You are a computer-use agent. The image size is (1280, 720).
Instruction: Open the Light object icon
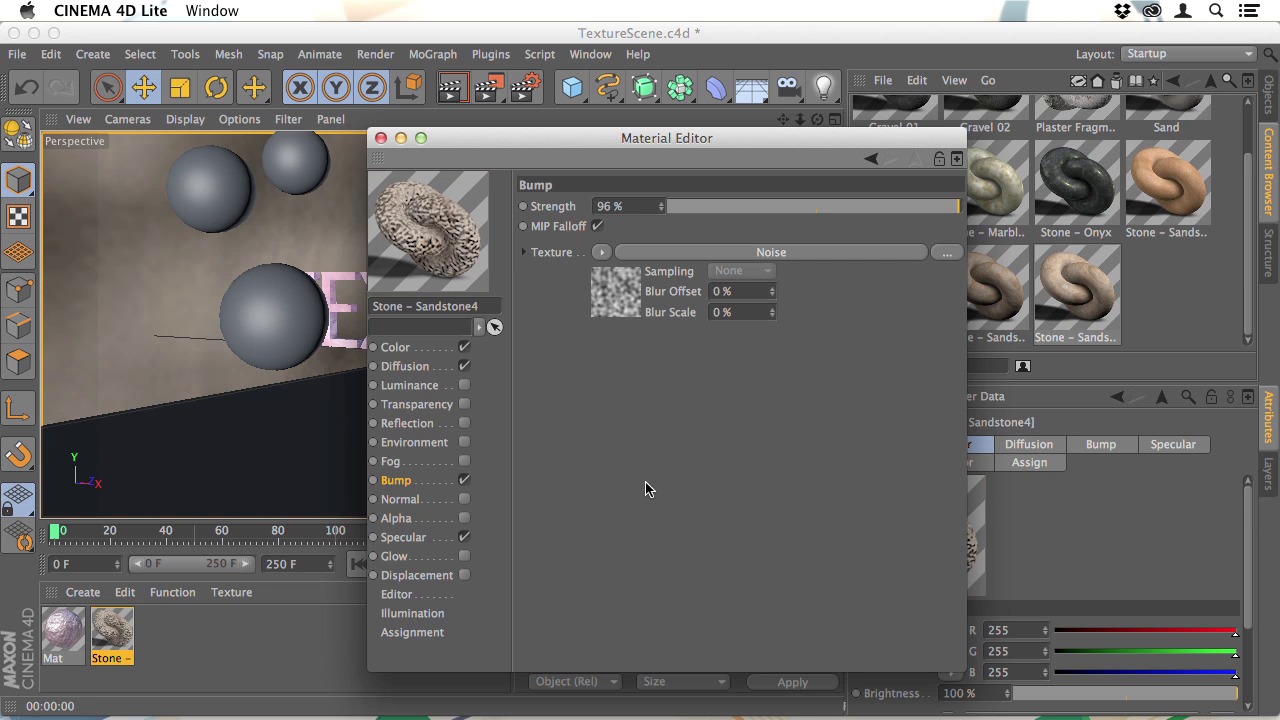pos(824,88)
